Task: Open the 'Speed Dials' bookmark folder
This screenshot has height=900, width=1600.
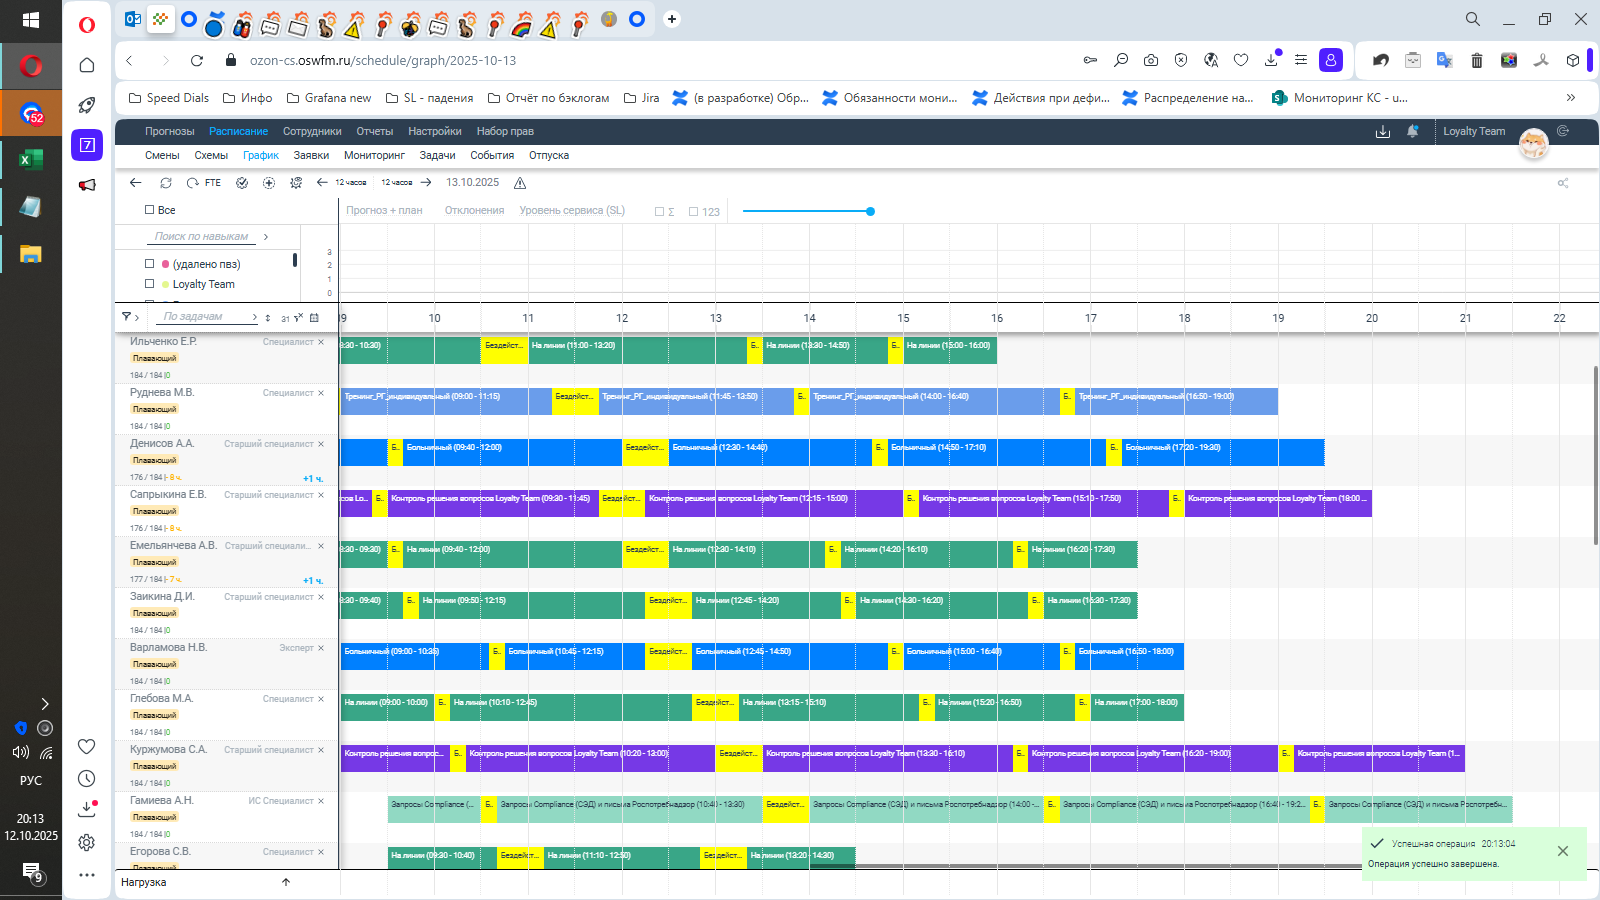Action: [x=169, y=98]
